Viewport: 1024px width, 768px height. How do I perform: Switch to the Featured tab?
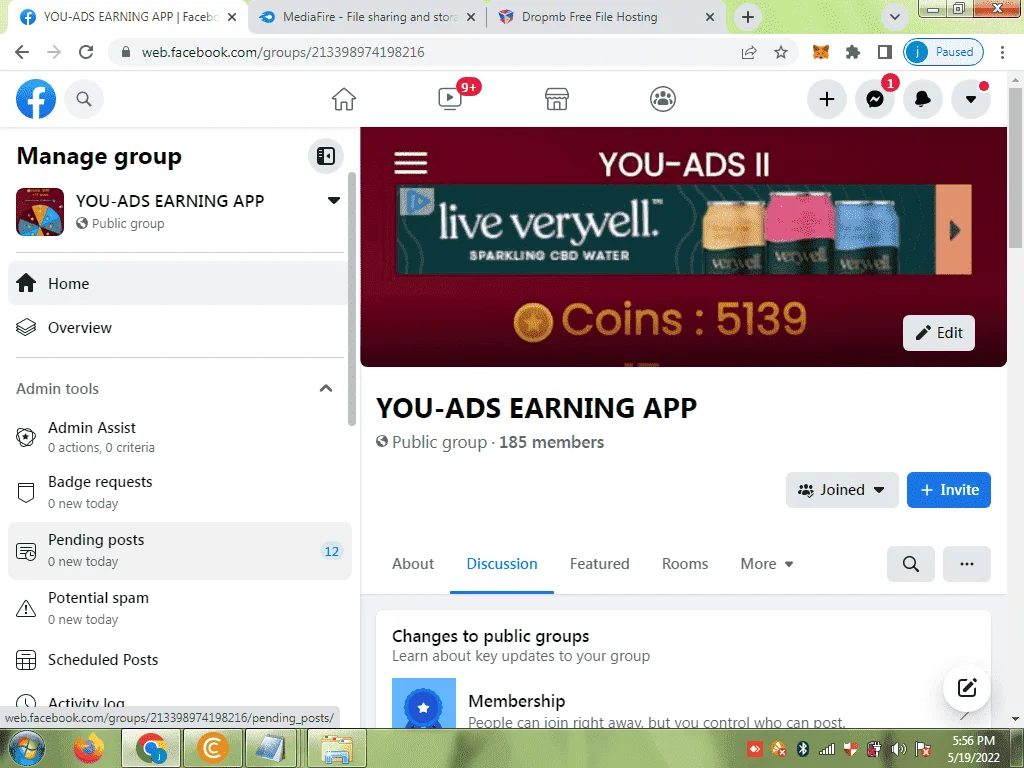(x=600, y=564)
